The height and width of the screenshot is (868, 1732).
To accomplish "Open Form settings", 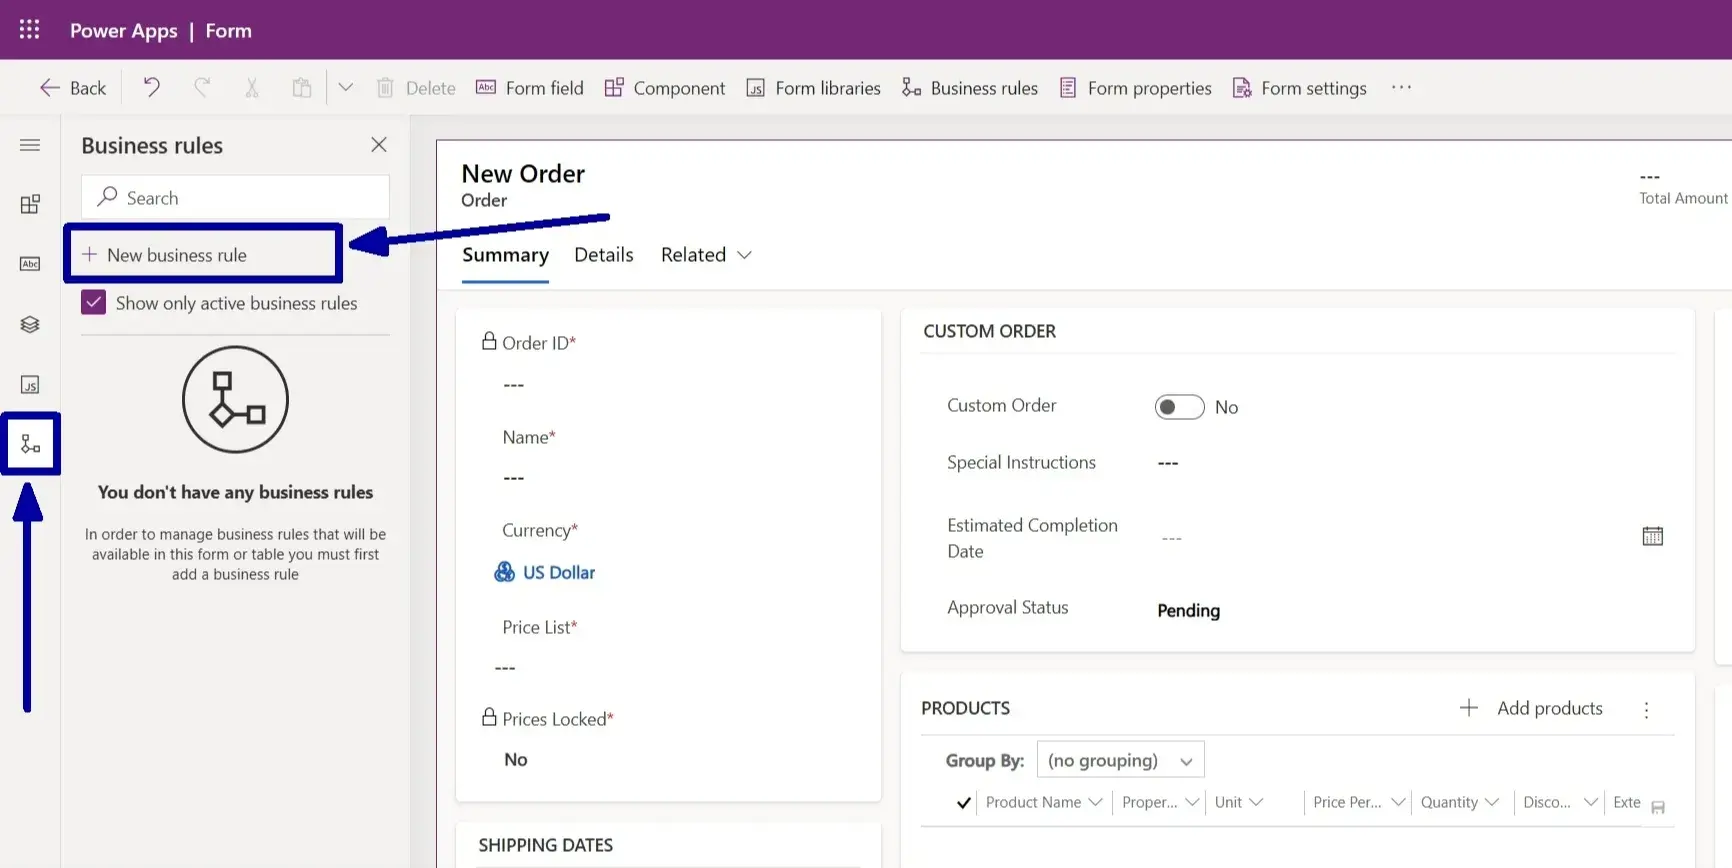I will click(x=1300, y=88).
